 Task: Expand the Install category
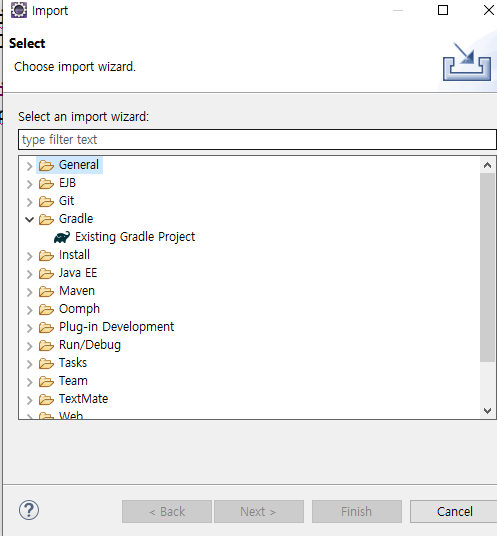pyautogui.click(x=29, y=256)
